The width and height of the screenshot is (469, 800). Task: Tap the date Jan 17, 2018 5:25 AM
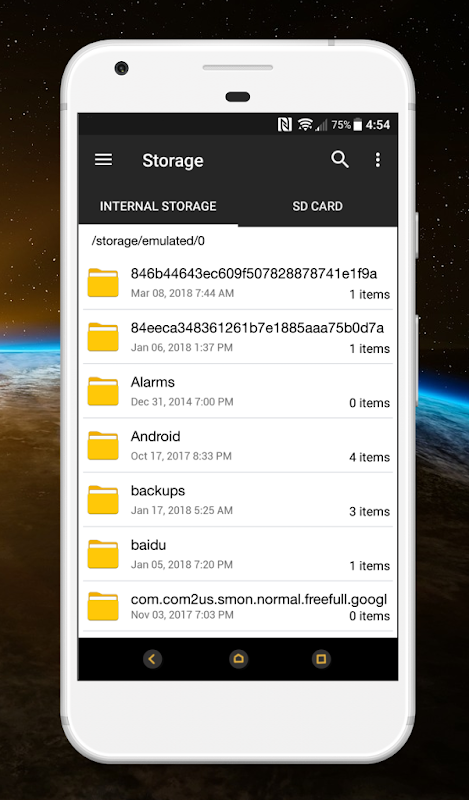pos(182,510)
